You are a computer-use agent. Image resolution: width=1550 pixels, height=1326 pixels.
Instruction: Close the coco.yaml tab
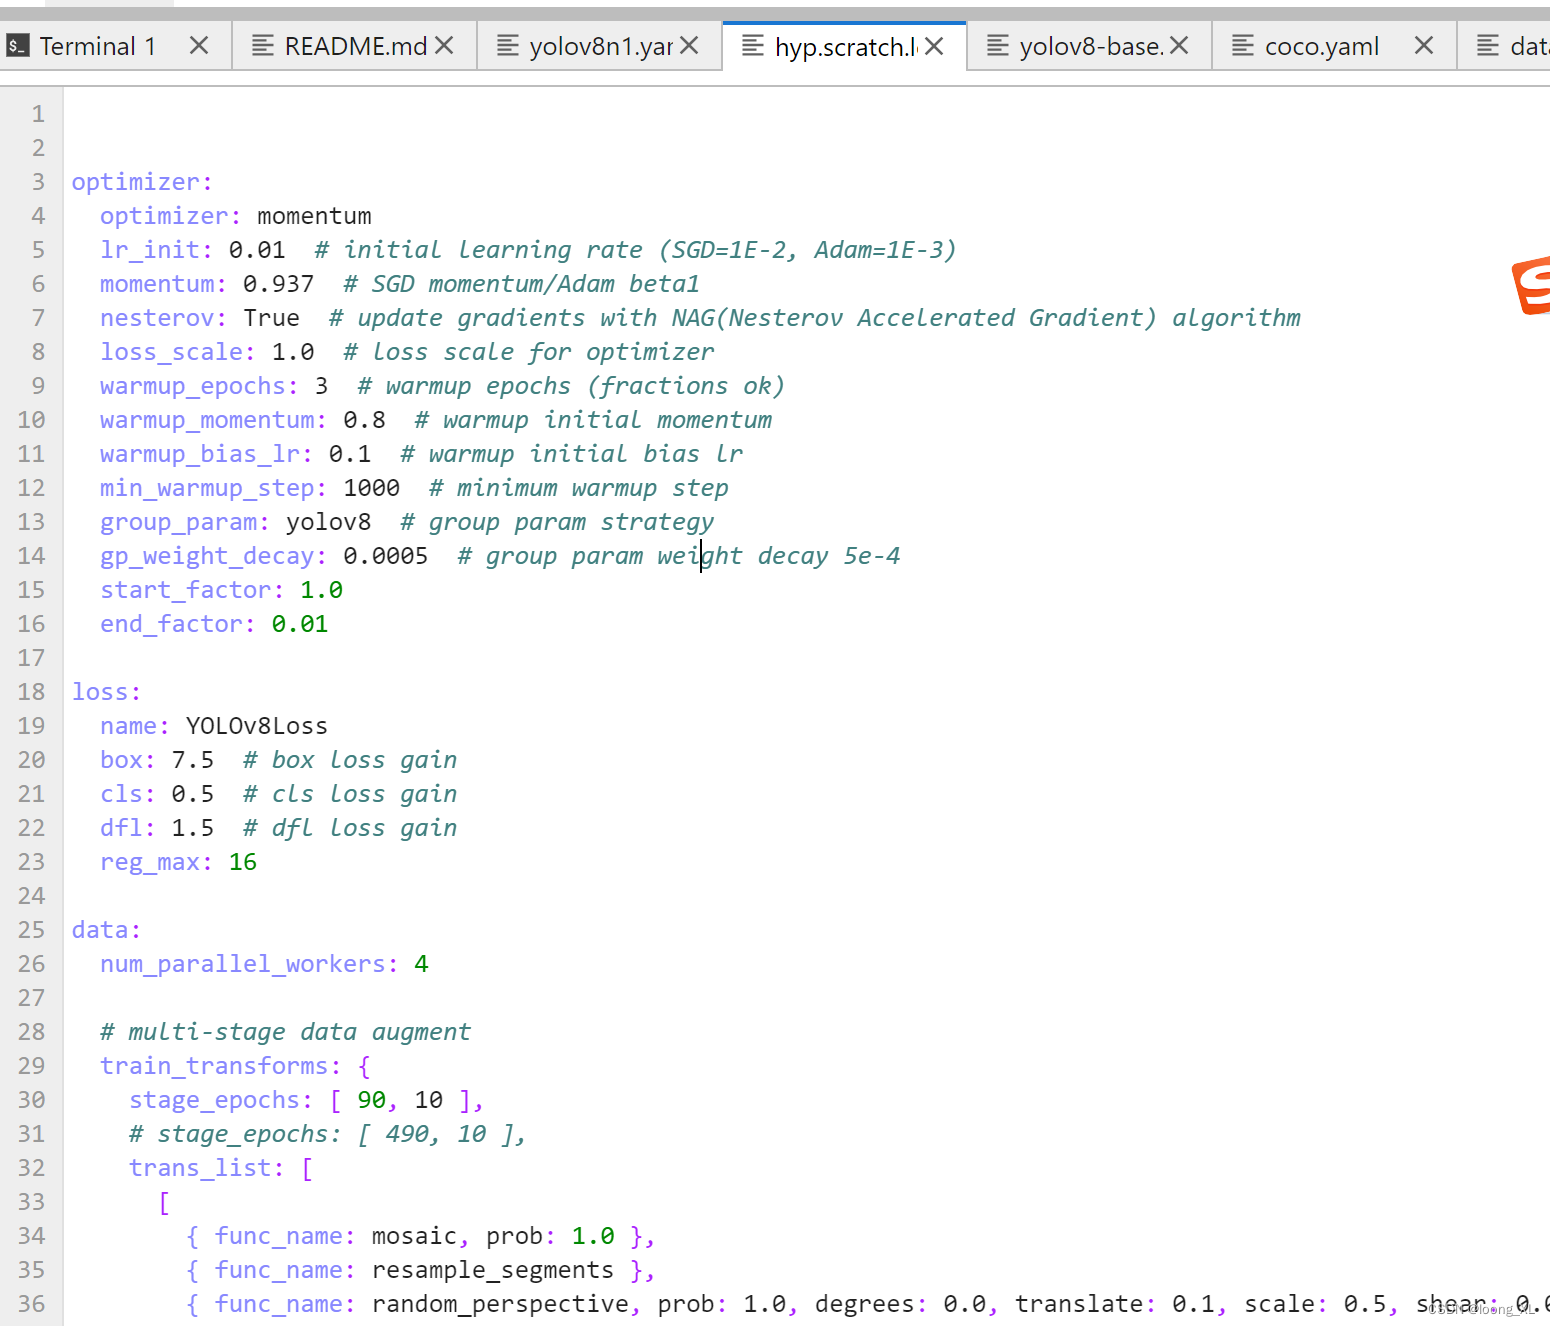click(1424, 46)
